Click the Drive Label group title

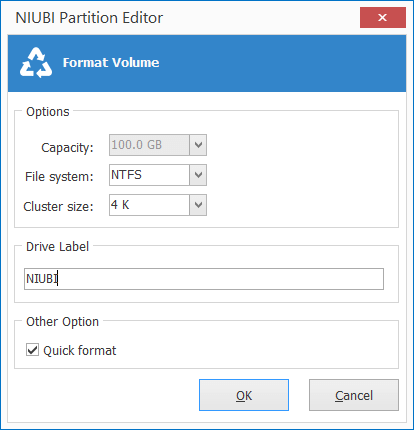coord(58,247)
